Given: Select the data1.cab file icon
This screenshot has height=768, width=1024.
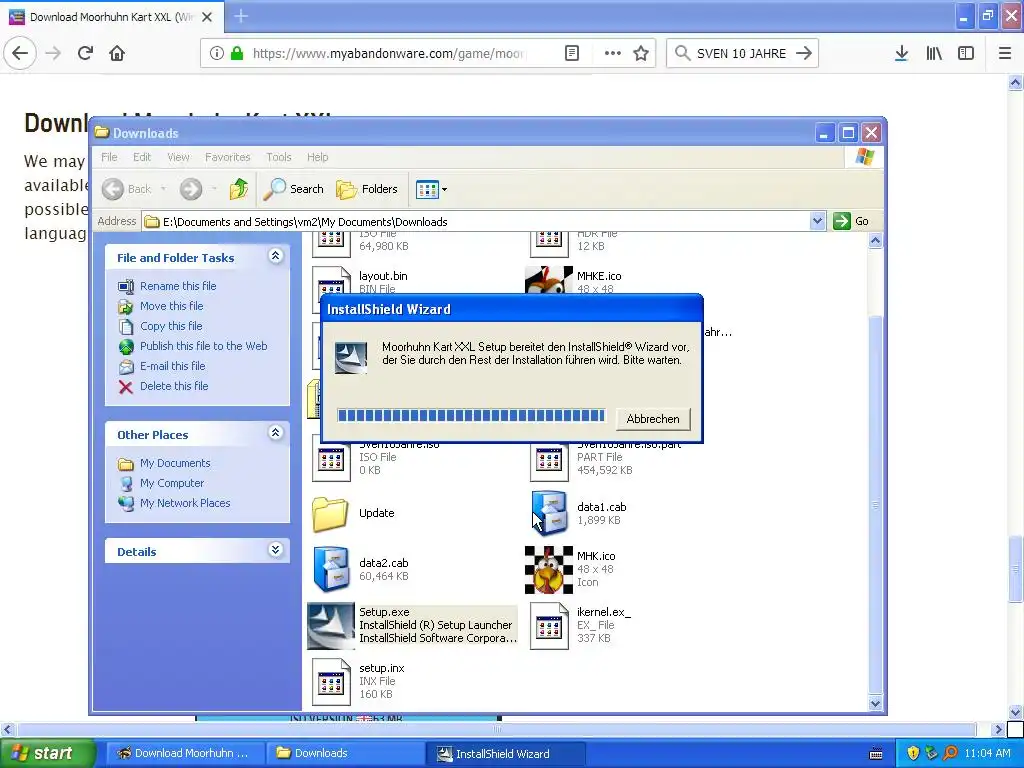Looking at the screenshot, I should click(x=549, y=513).
